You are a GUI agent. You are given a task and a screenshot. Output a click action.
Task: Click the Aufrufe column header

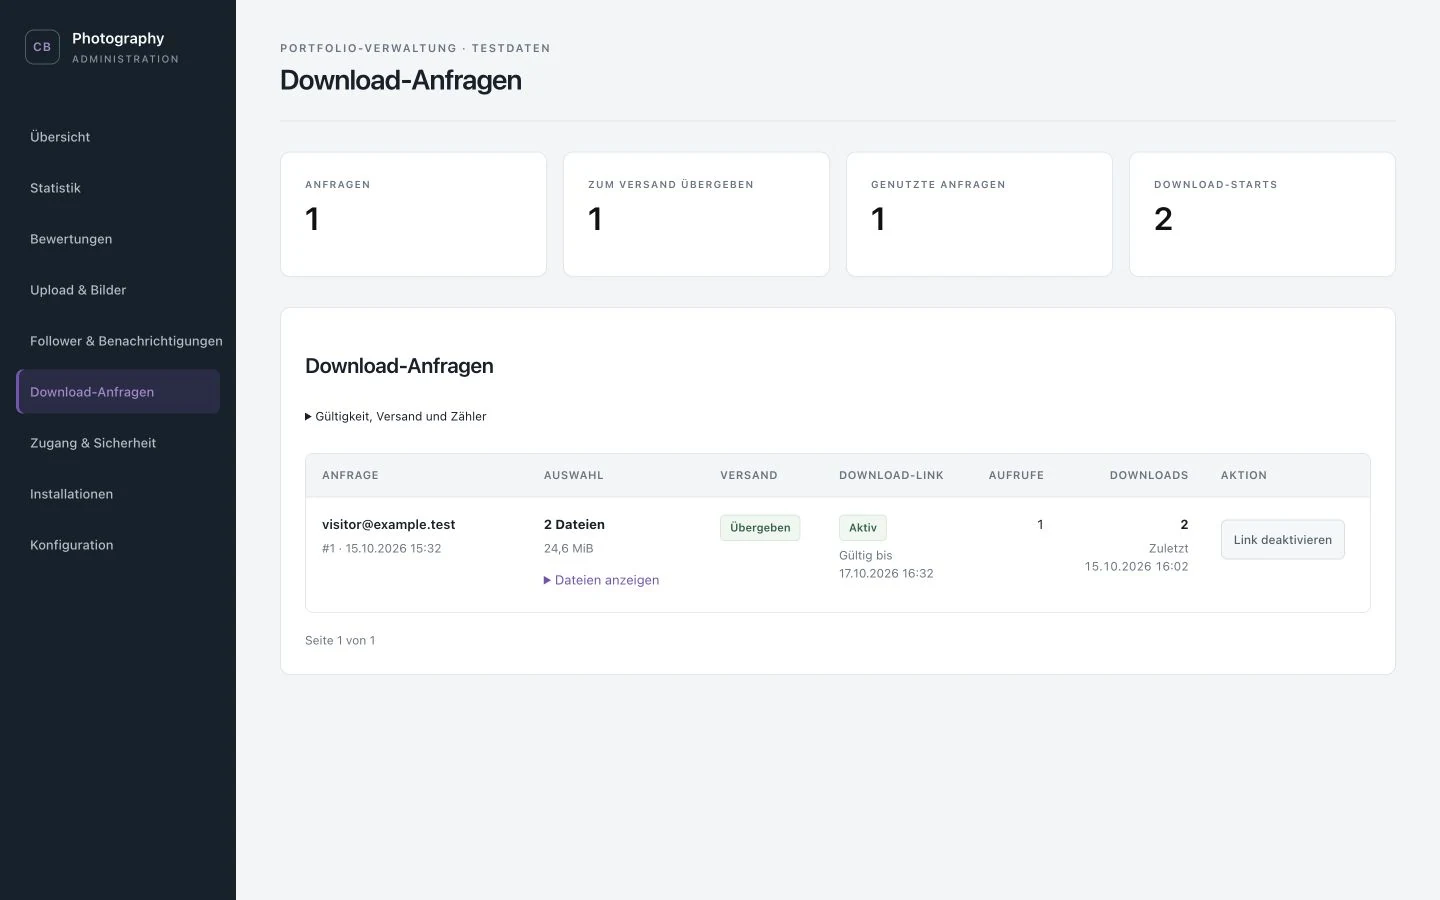[x=1016, y=475]
